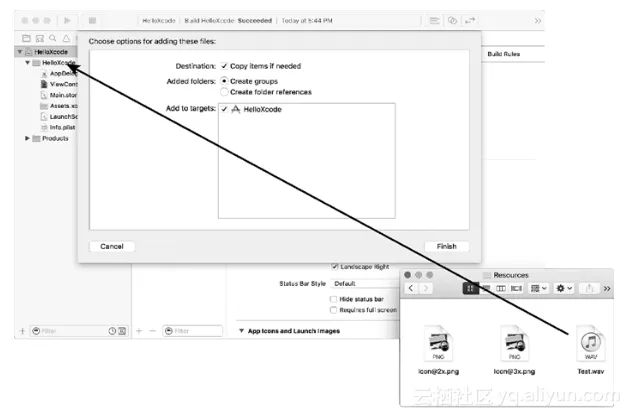
Task: Select the Test.wav file icon
Action: pos(590,343)
